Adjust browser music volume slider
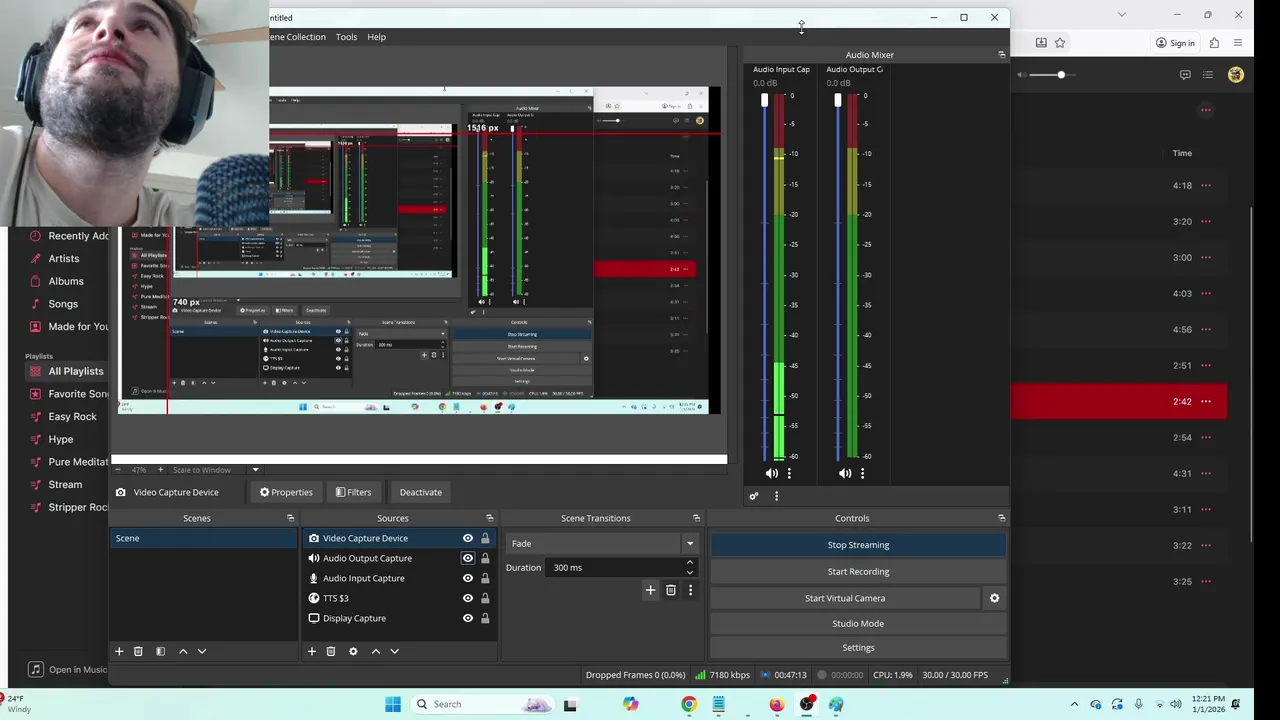 (1061, 75)
